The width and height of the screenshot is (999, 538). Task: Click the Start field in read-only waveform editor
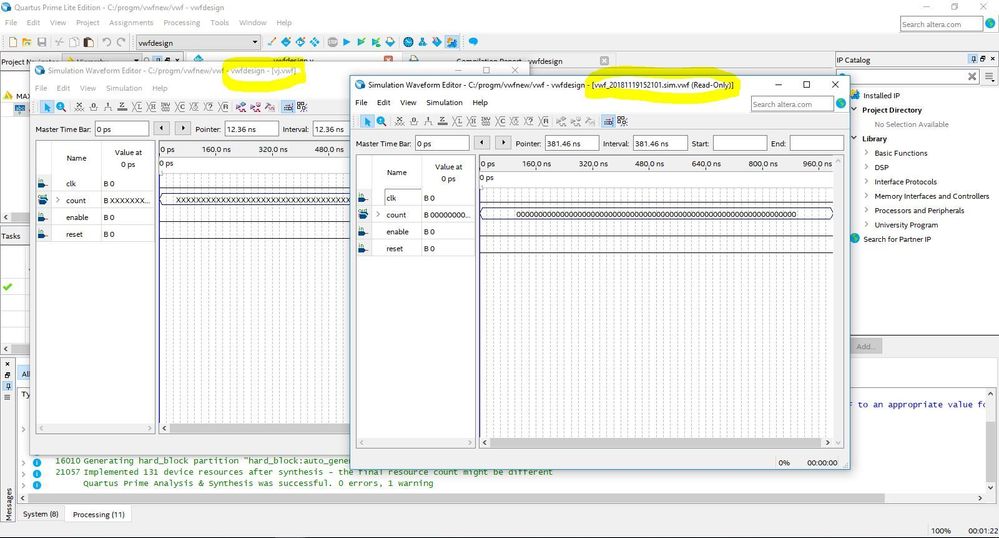pos(739,143)
